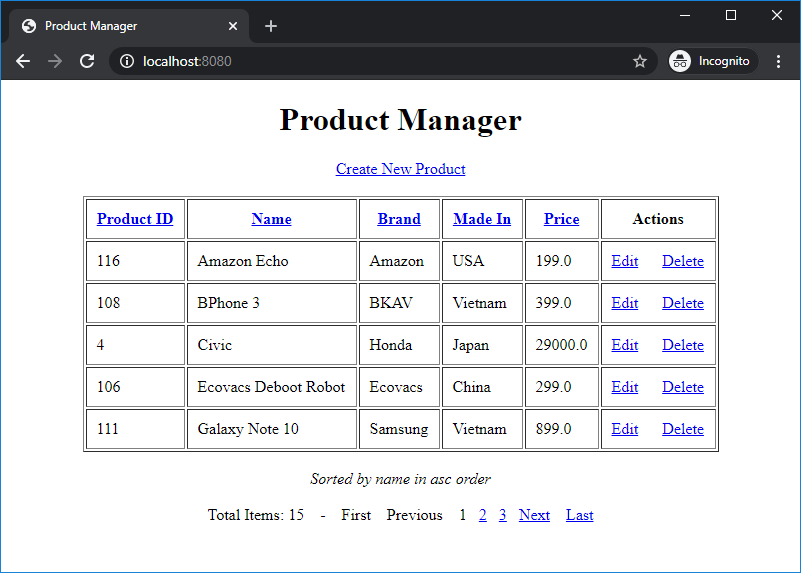The image size is (801, 573).
Task: Edit the Ecovacs Deboot Robot product
Action: coord(625,387)
